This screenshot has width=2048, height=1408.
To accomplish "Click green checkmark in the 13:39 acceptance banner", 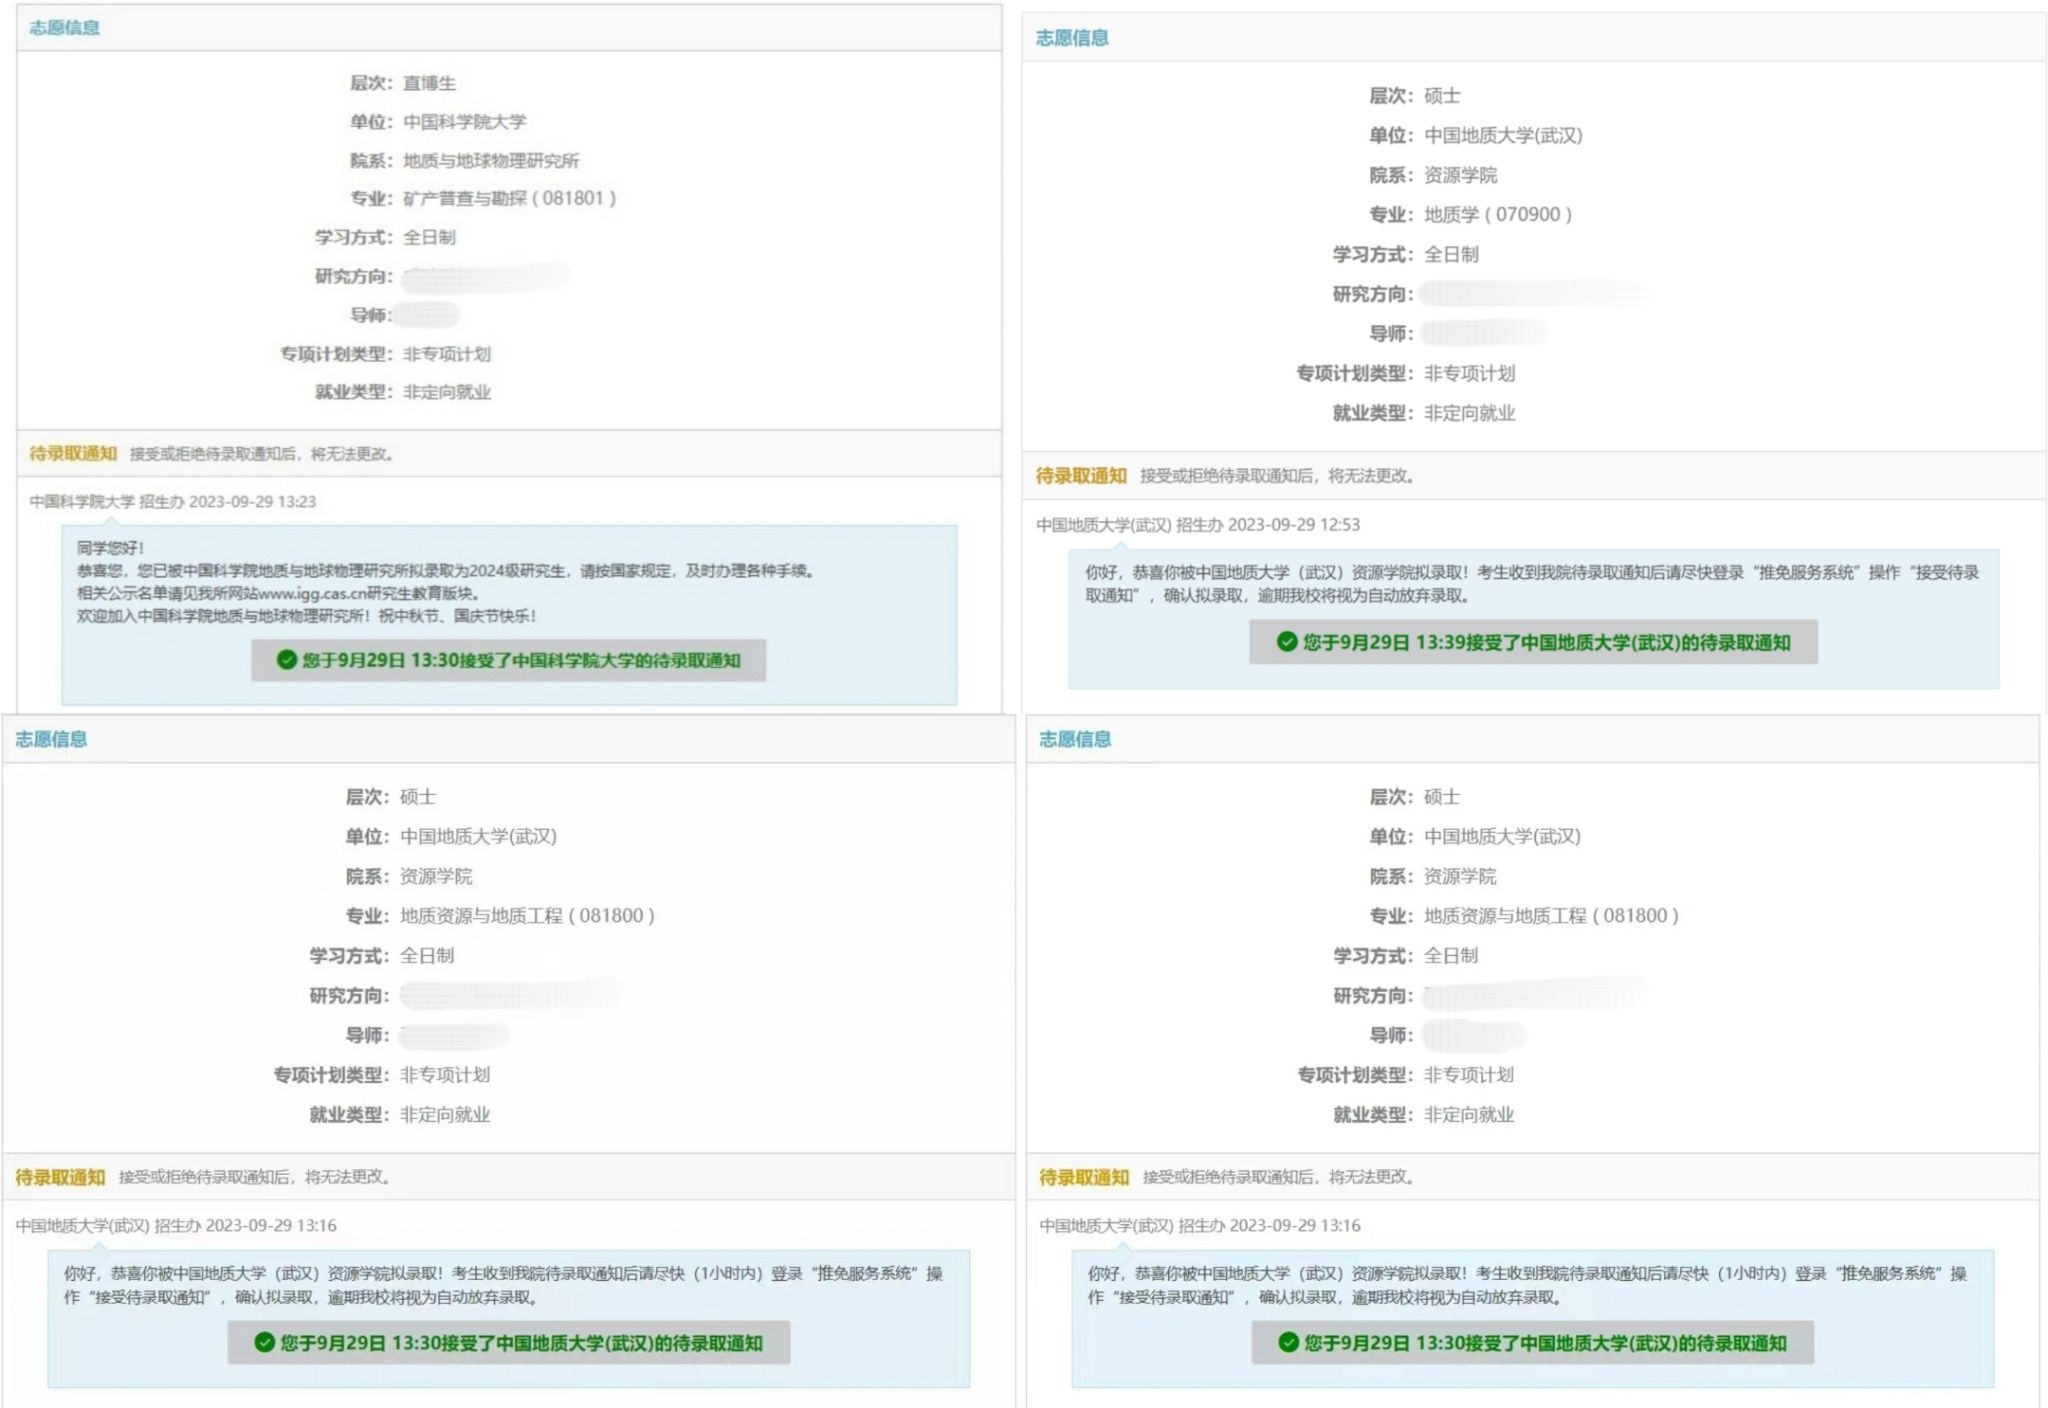I will click(1287, 642).
